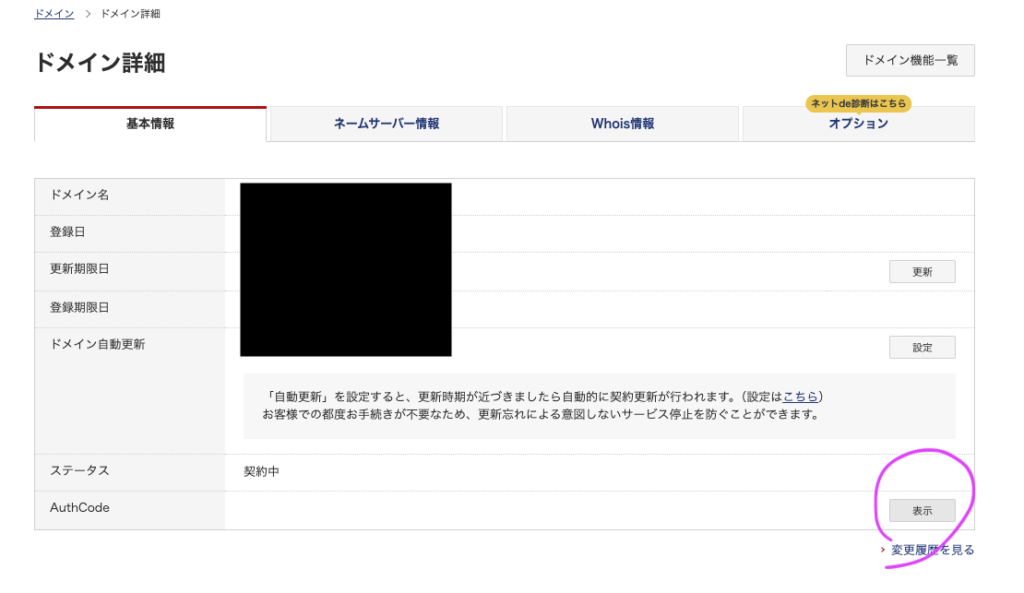Click the ステータス row label
The height and width of the screenshot is (593, 1024).
click(80, 470)
